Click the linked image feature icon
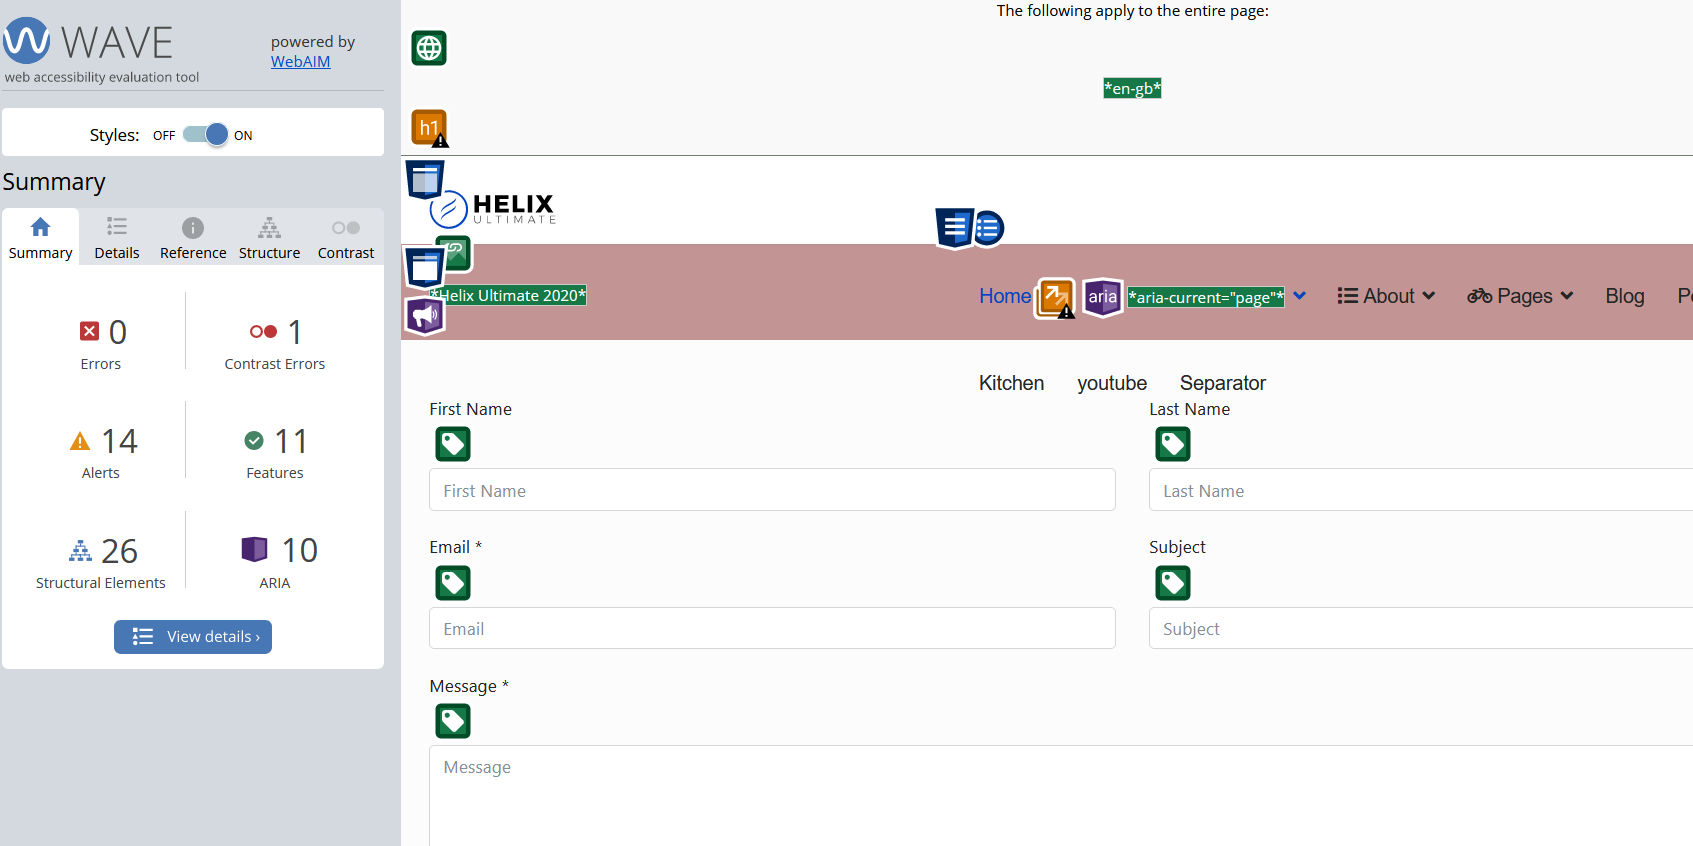Screen dimensions: 1693x846 point(455,253)
